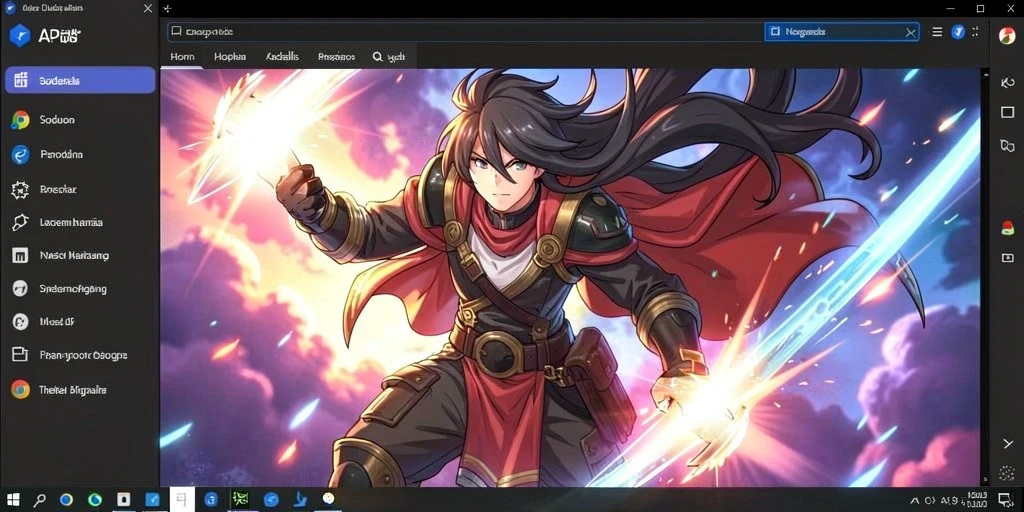Close the highlighted blue tab with its X
1024x512 pixels.
910,32
